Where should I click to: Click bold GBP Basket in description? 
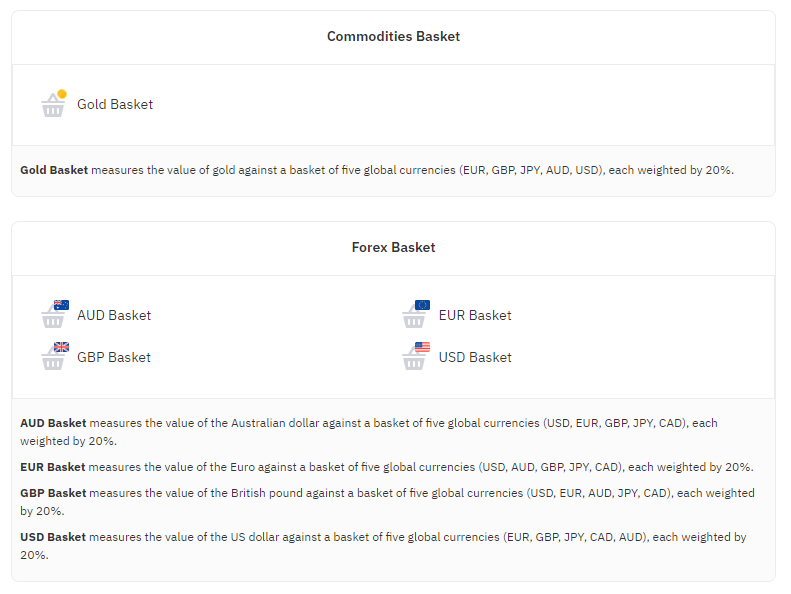point(53,493)
